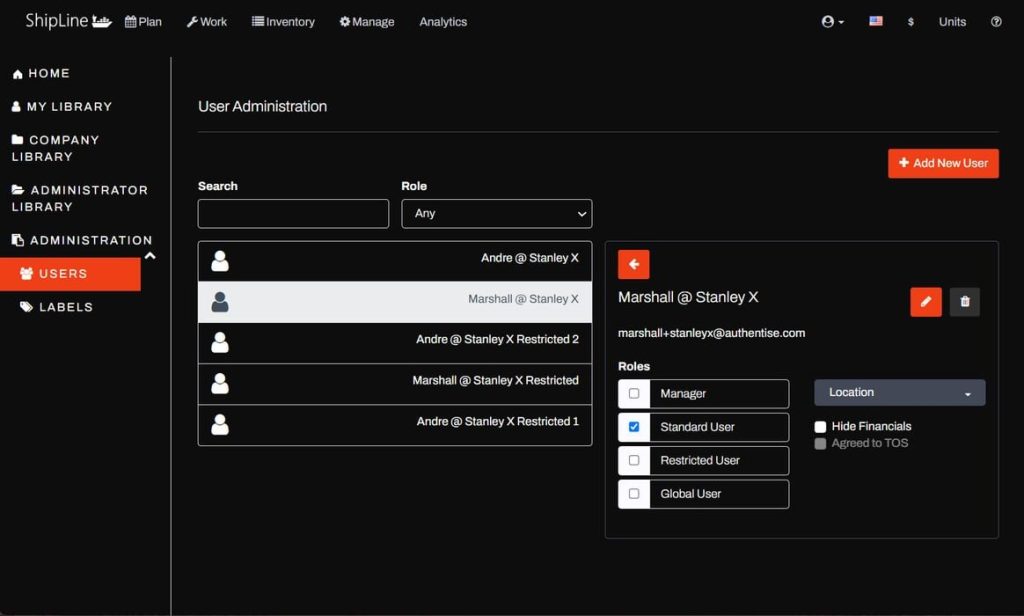Image resolution: width=1024 pixels, height=616 pixels.
Task: Click the pencil edit user icon
Action: pos(926,301)
